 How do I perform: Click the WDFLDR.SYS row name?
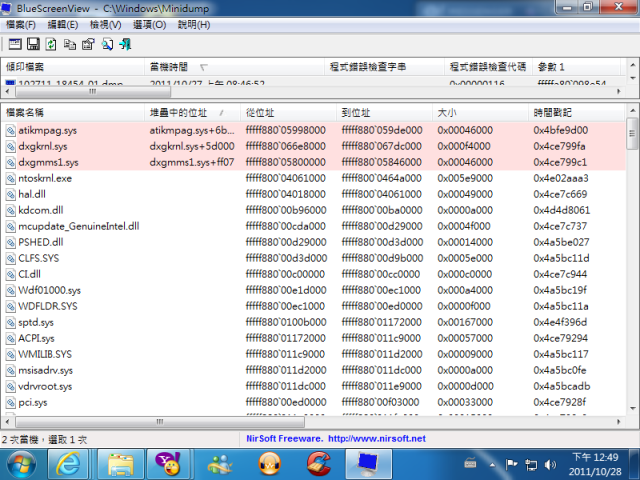click(x=48, y=306)
